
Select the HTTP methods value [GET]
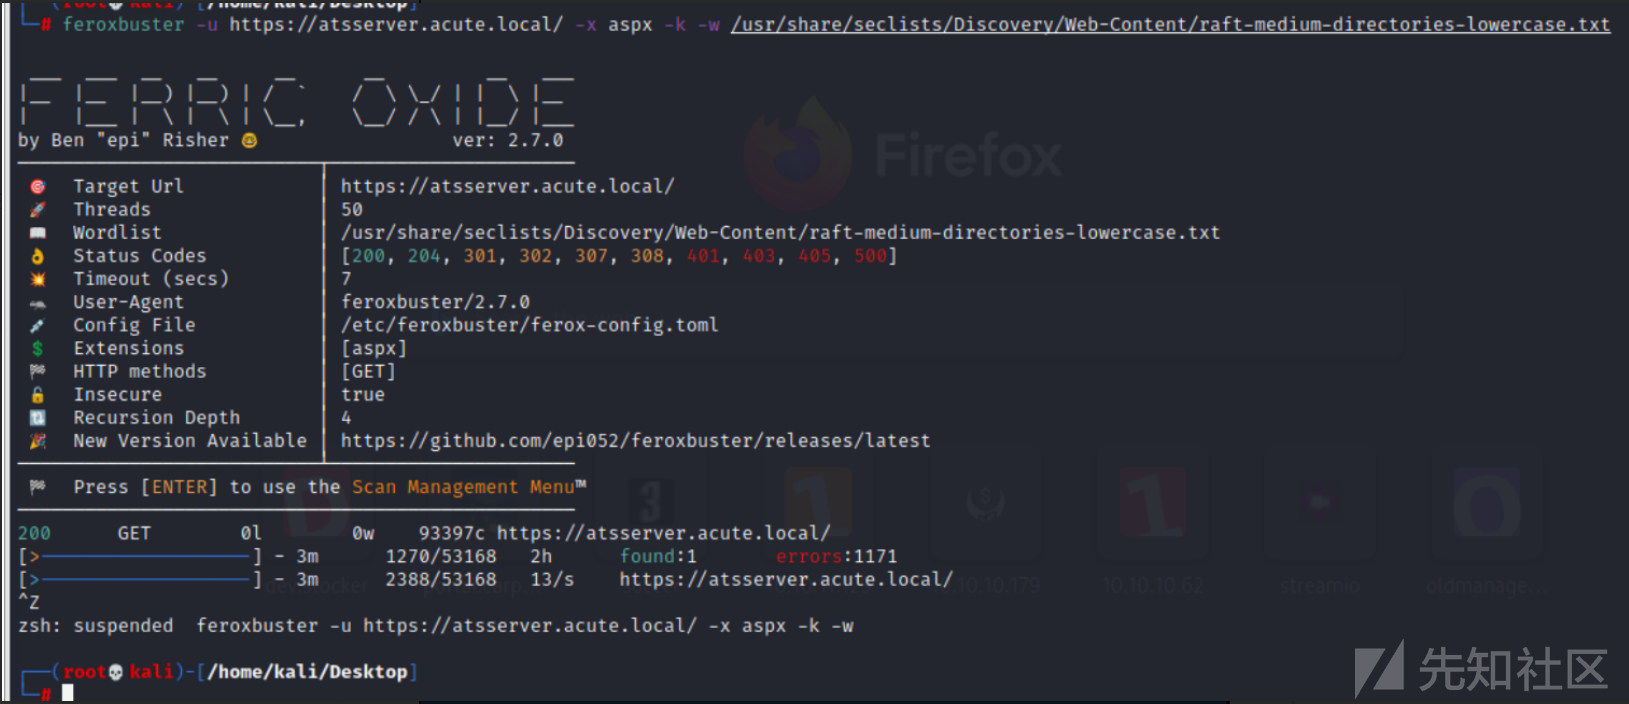[x=368, y=372]
